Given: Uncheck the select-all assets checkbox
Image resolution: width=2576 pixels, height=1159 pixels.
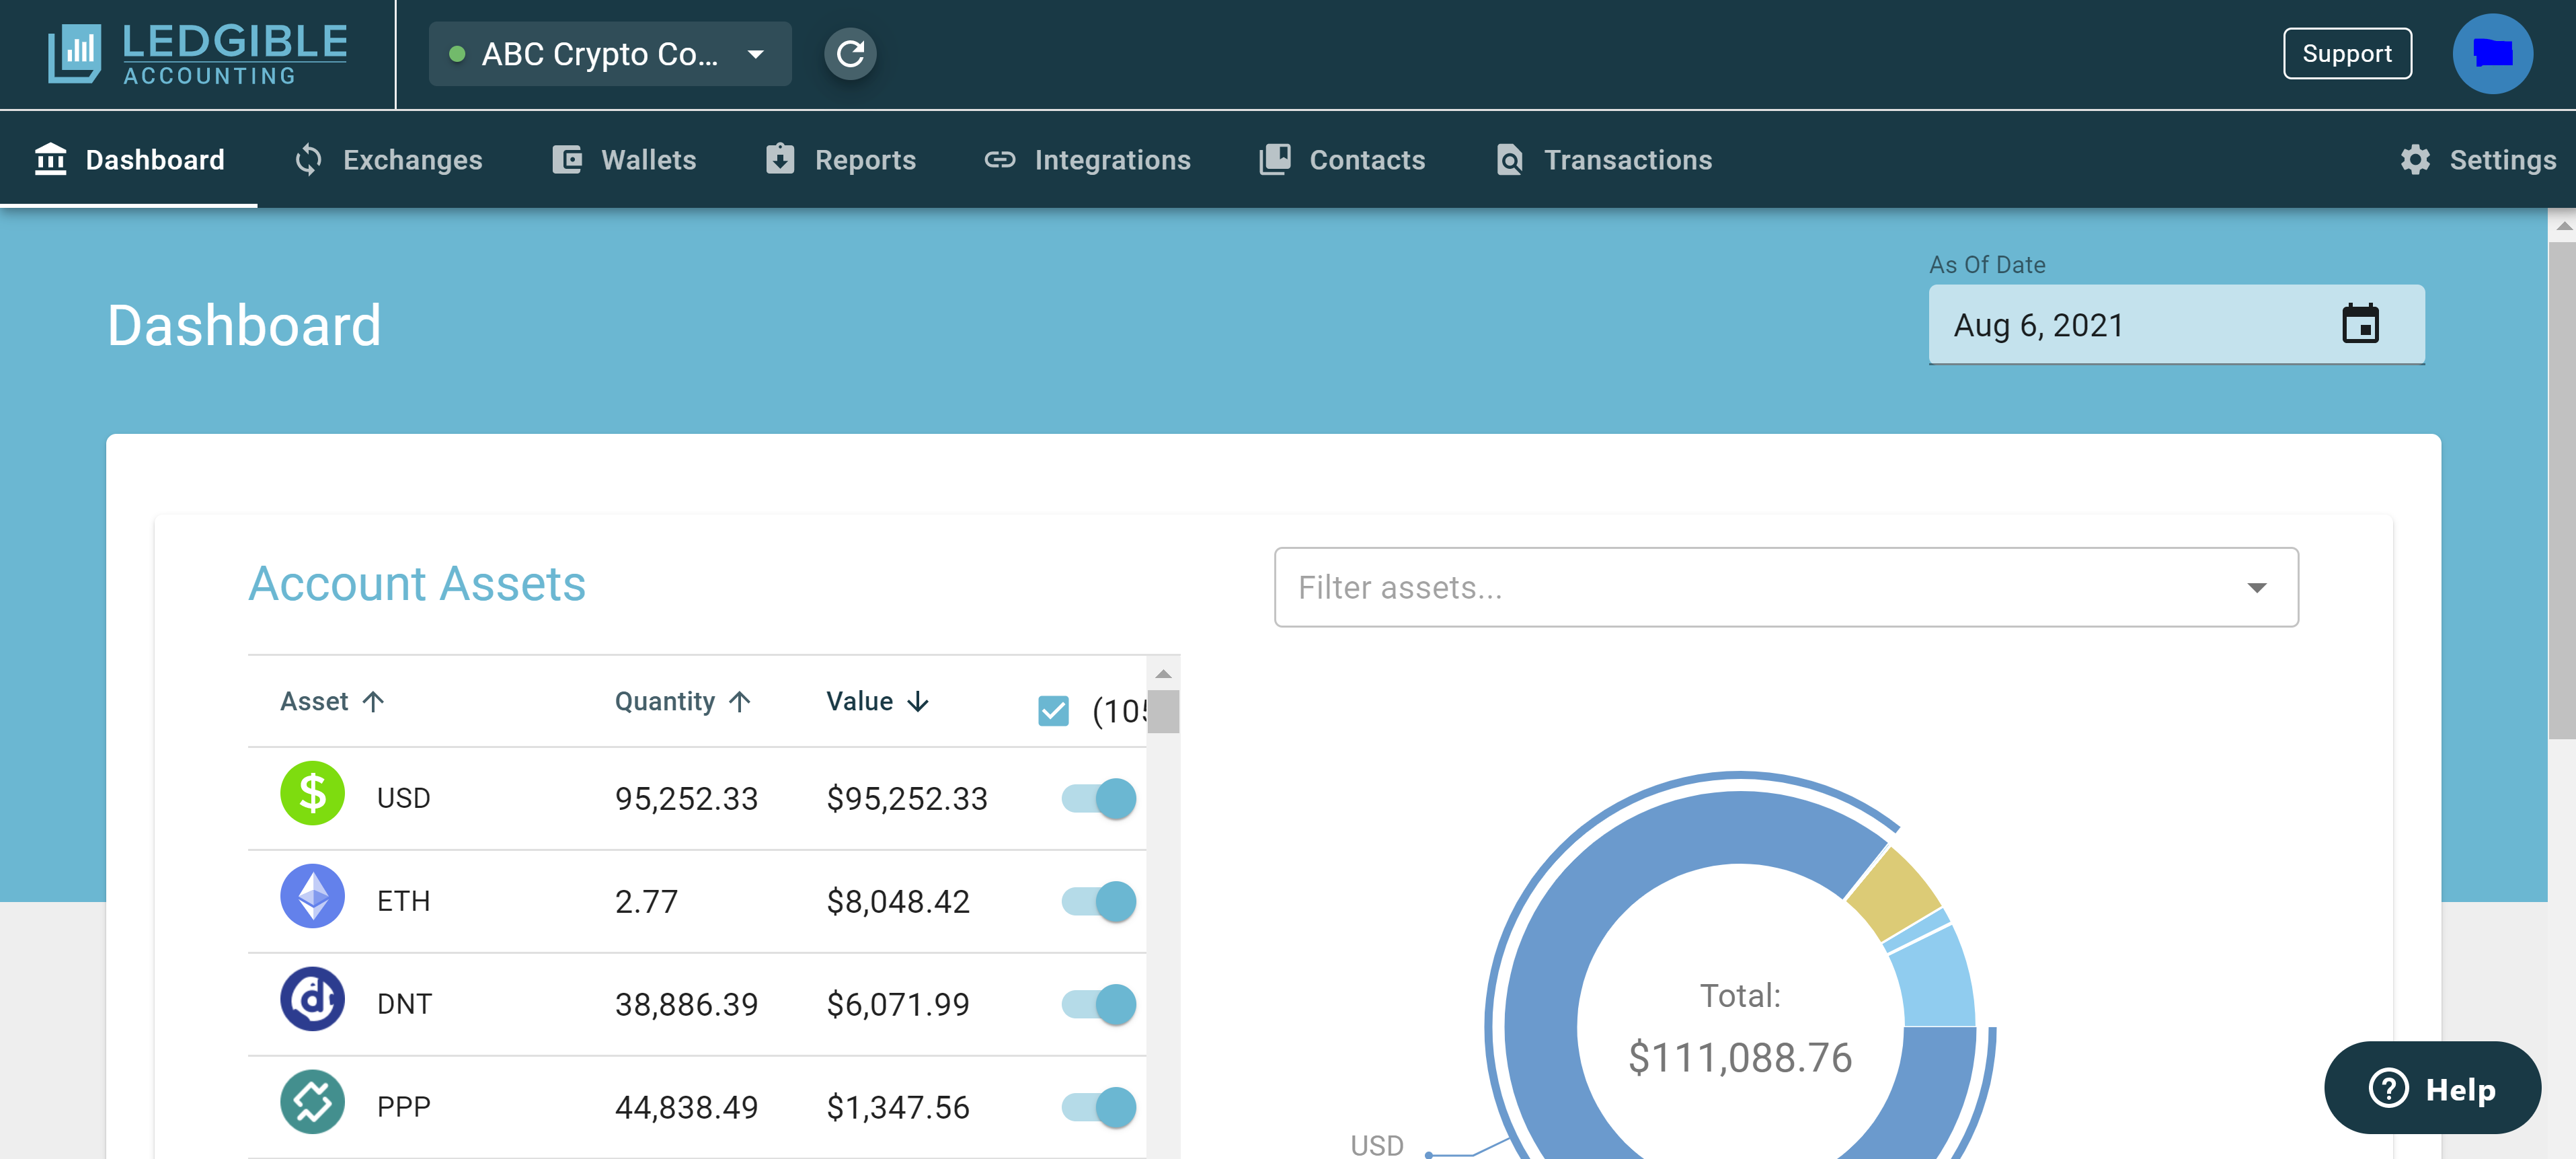Looking at the screenshot, I should (1053, 711).
